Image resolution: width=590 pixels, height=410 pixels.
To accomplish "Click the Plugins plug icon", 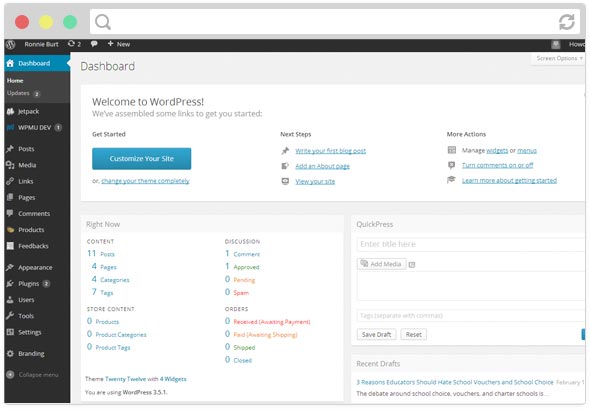I will point(10,284).
